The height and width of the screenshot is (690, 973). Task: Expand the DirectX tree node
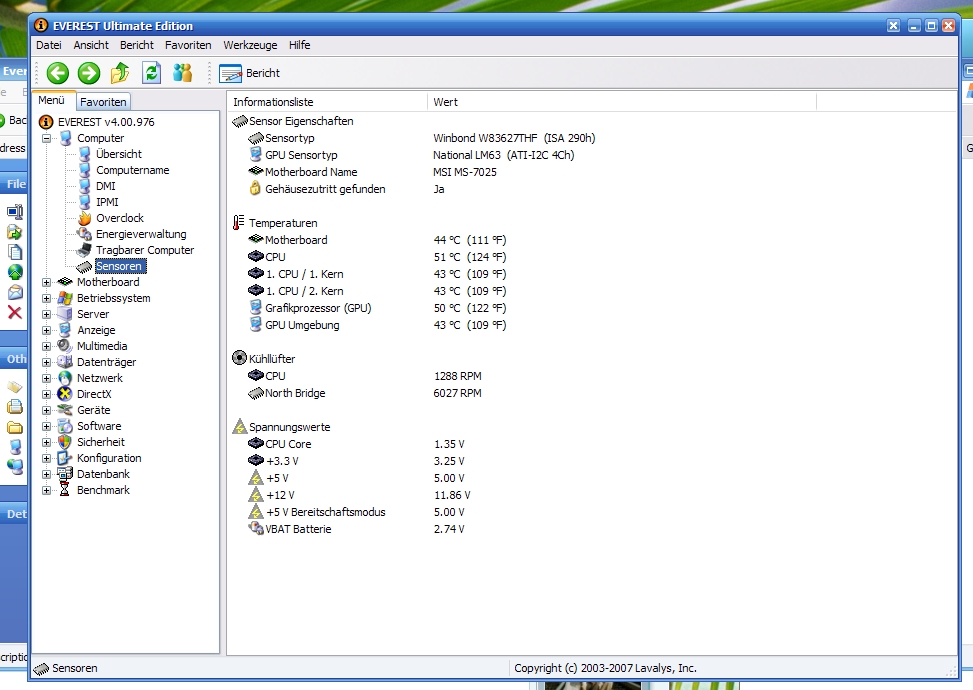47,395
